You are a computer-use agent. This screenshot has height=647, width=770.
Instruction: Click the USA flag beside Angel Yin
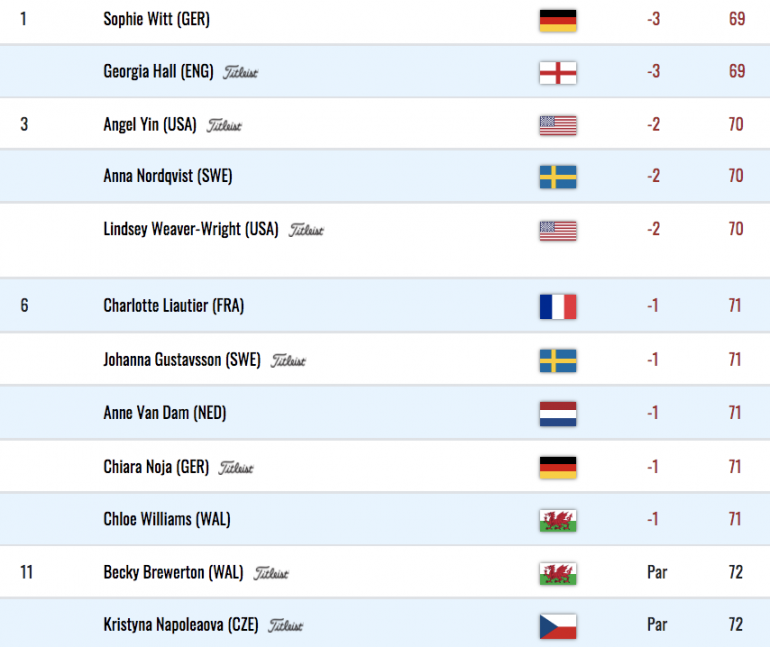[x=557, y=125]
